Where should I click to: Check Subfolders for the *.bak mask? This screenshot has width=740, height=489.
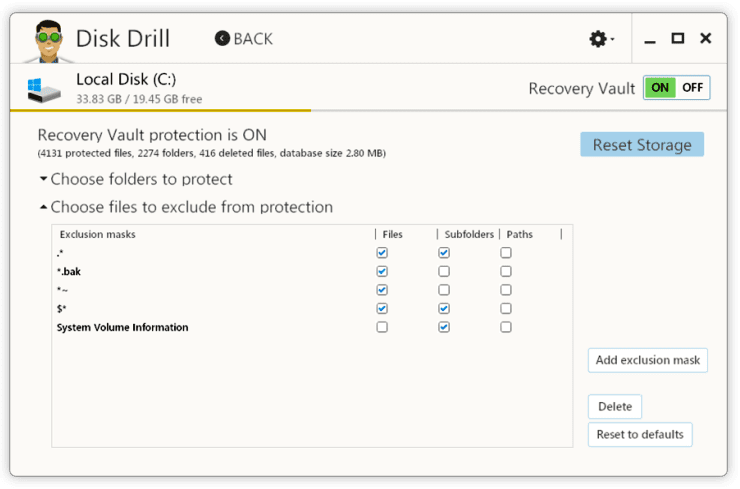(x=444, y=272)
